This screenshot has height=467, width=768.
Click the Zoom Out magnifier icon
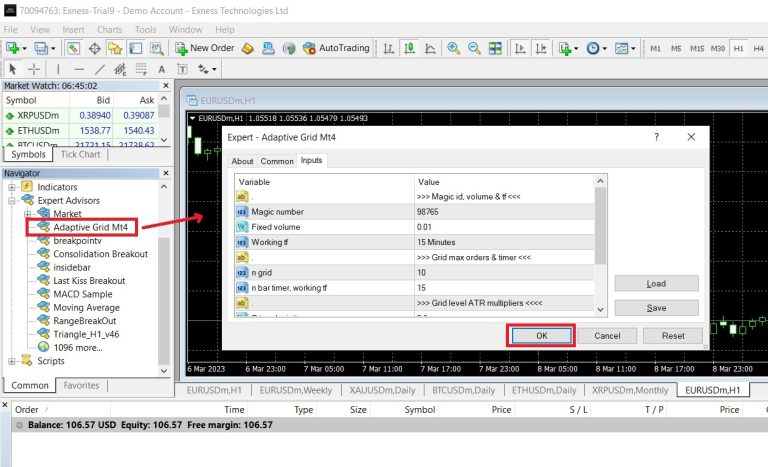coord(474,48)
